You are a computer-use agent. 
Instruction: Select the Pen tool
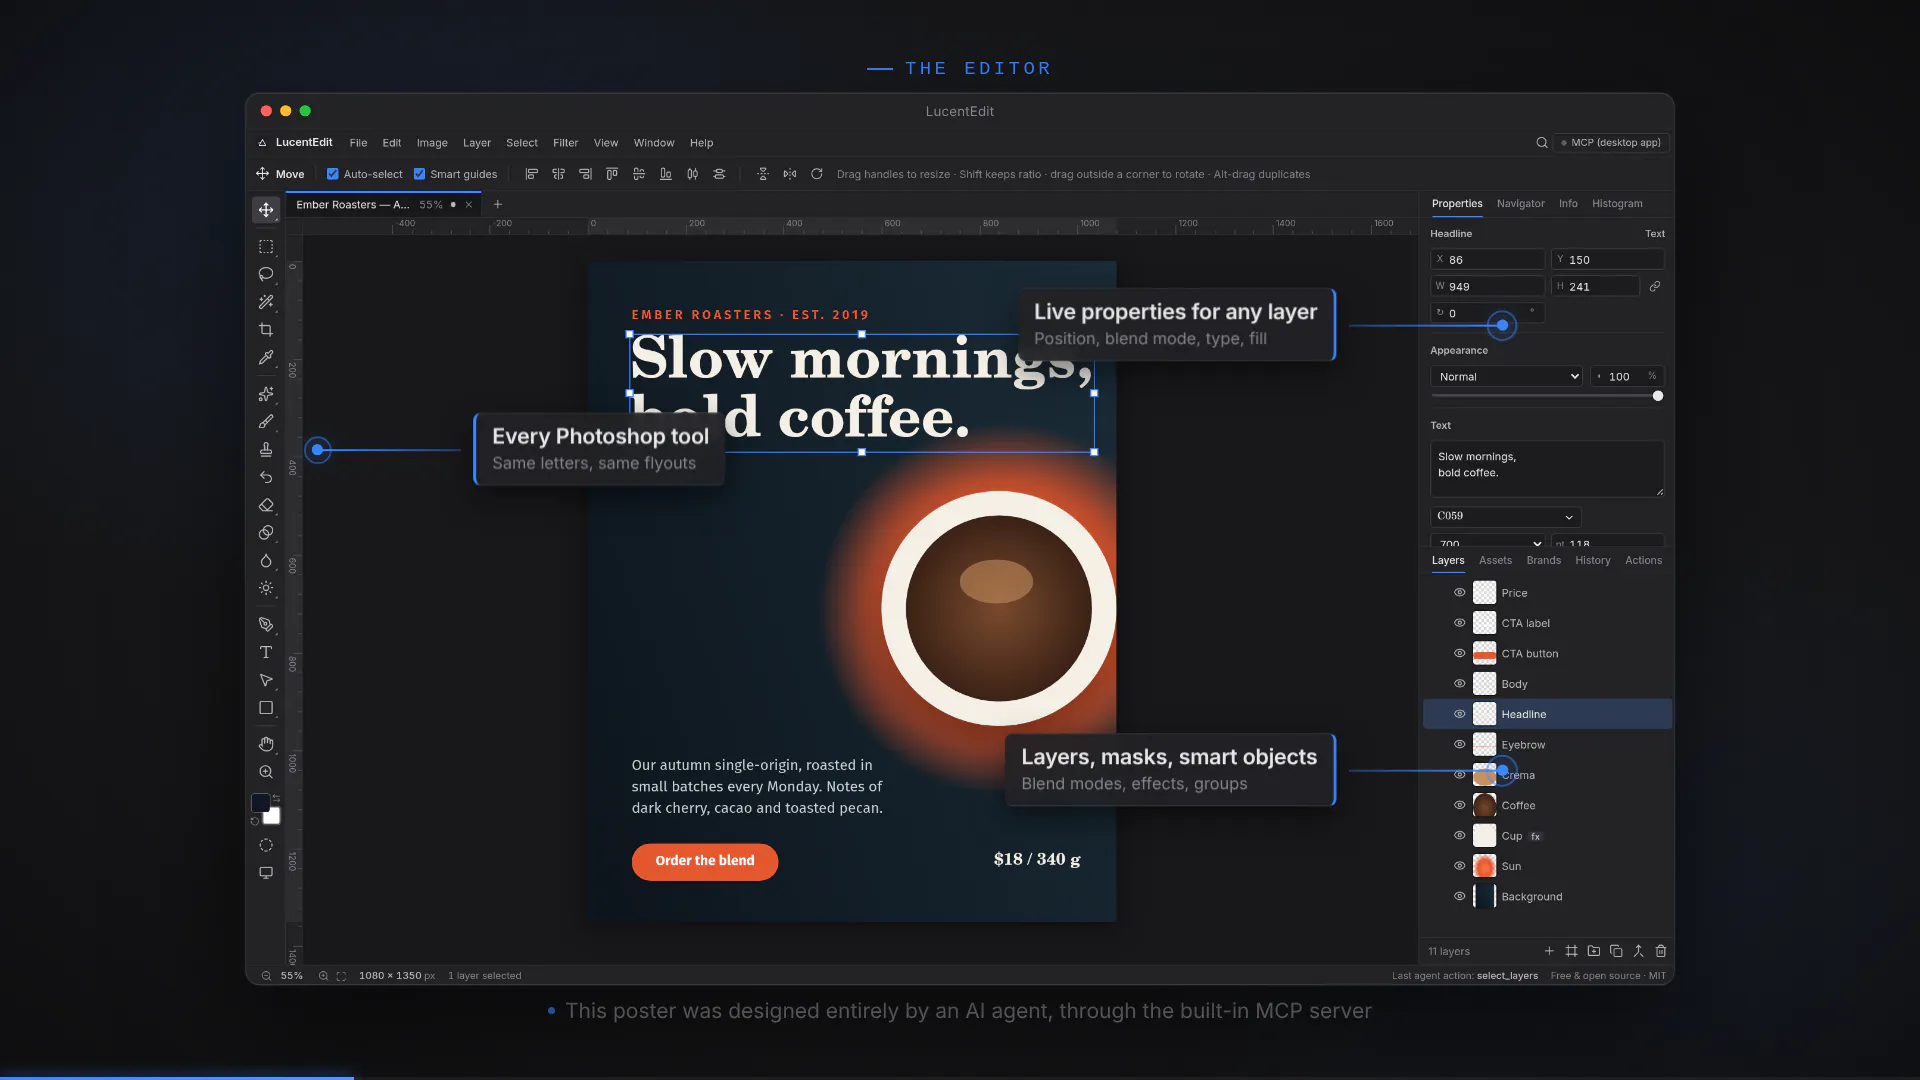pyautogui.click(x=266, y=625)
